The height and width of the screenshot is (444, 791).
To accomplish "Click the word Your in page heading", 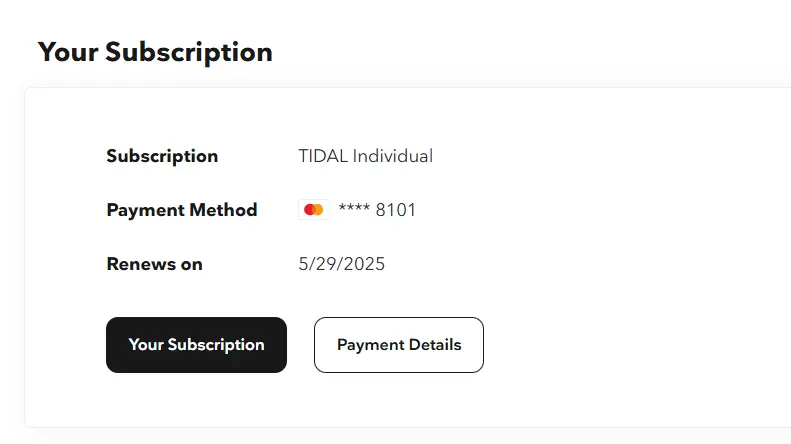I will pyautogui.click(x=68, y=52).
